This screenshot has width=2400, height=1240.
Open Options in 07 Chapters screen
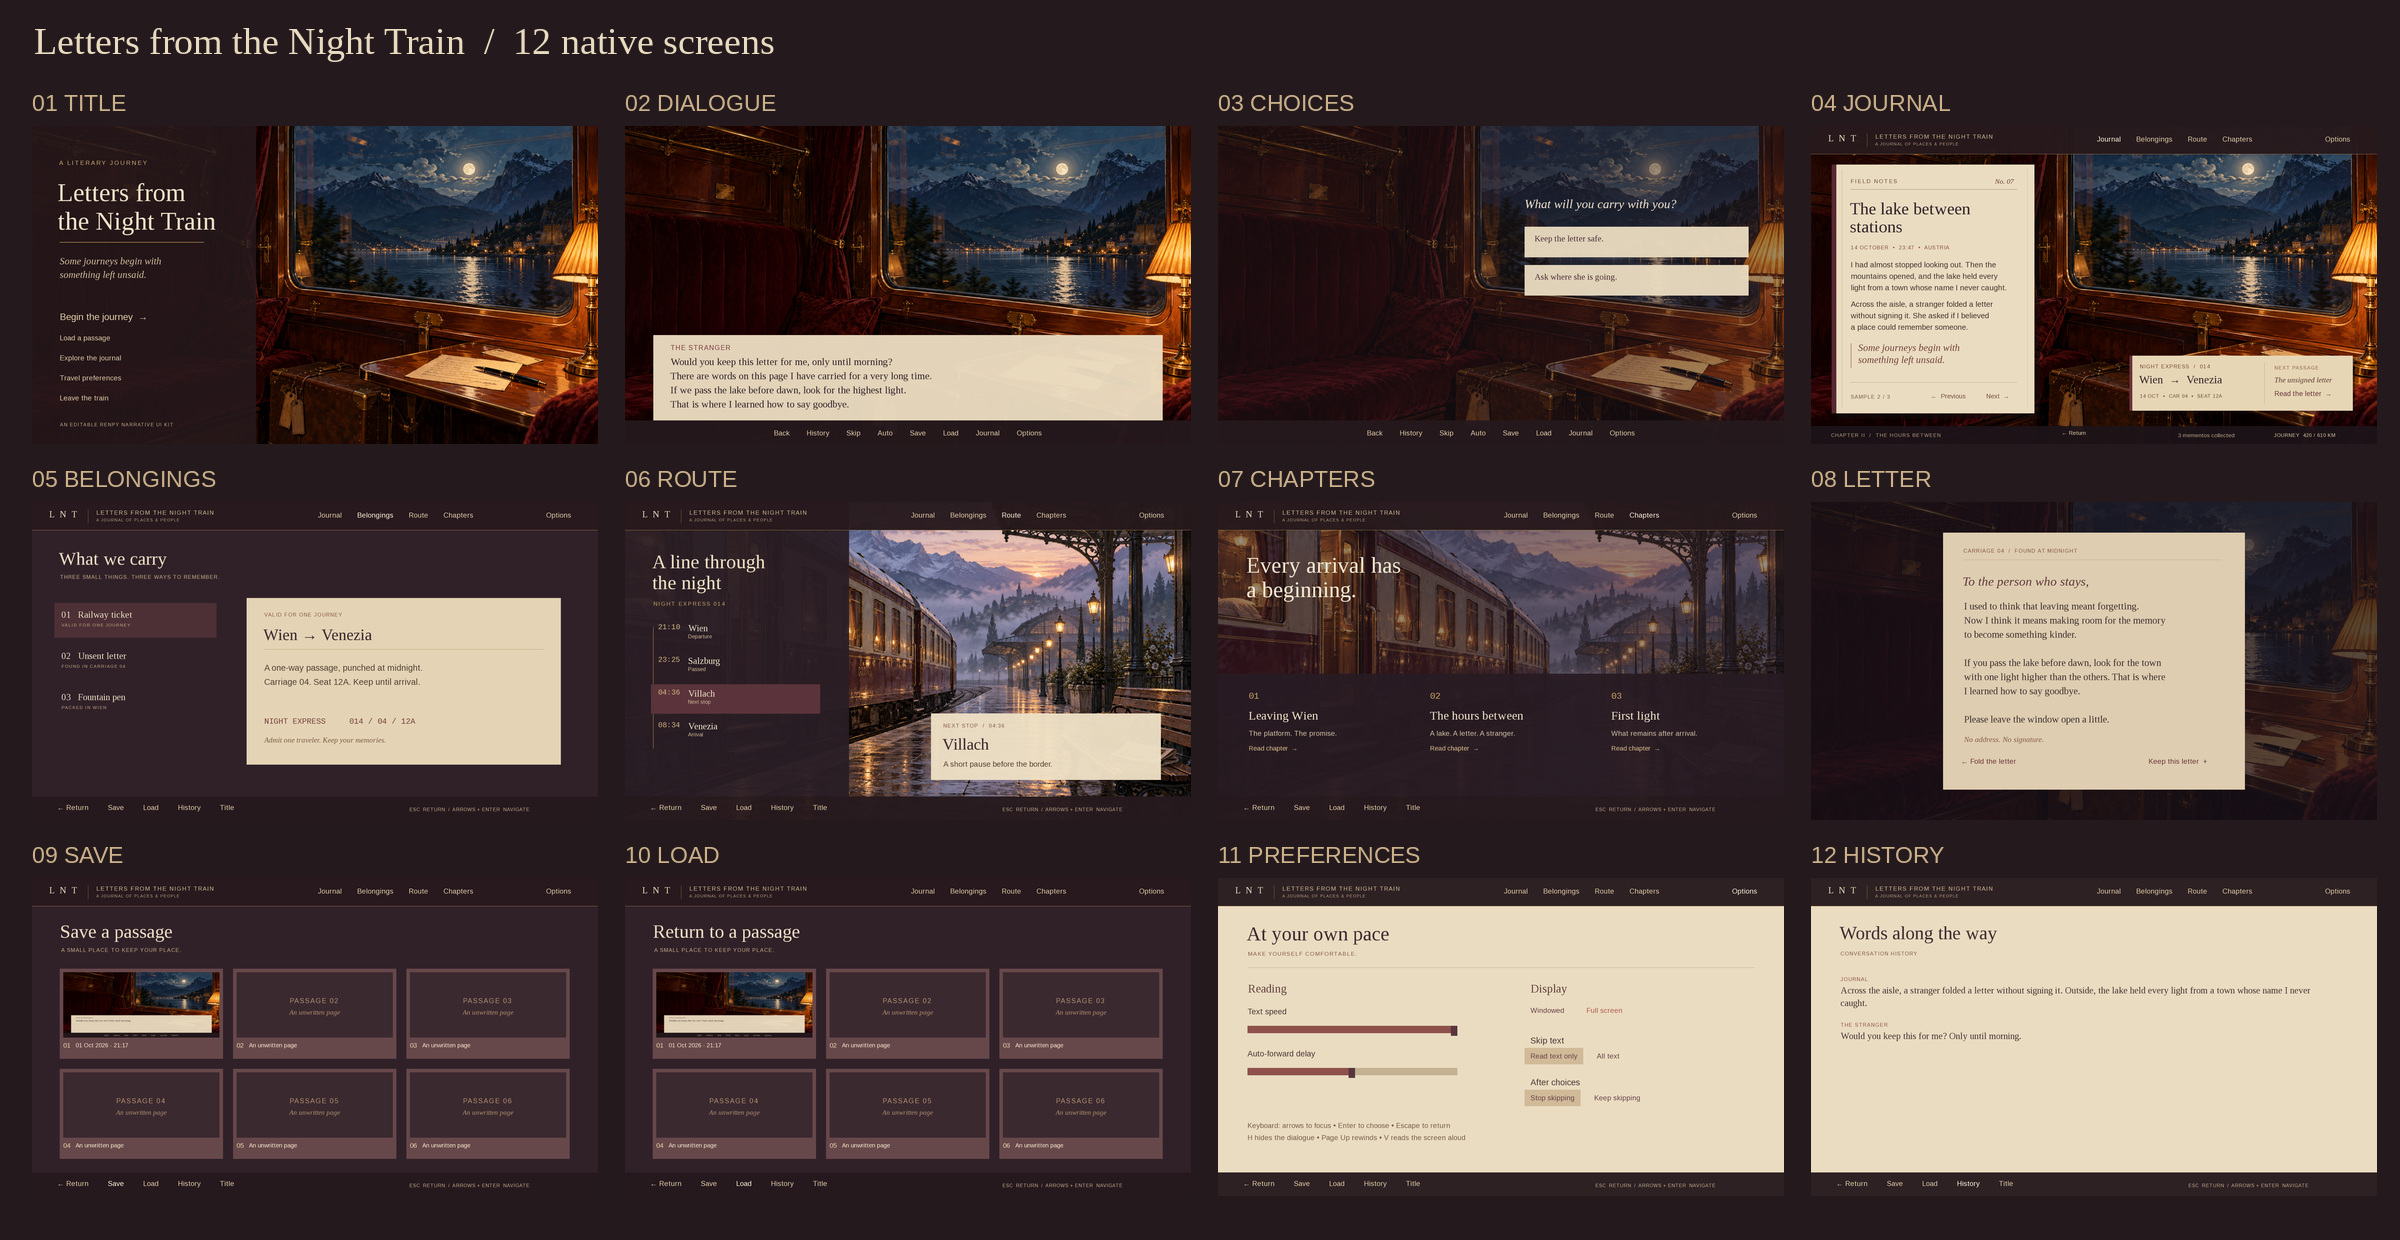coord(1744,515)
